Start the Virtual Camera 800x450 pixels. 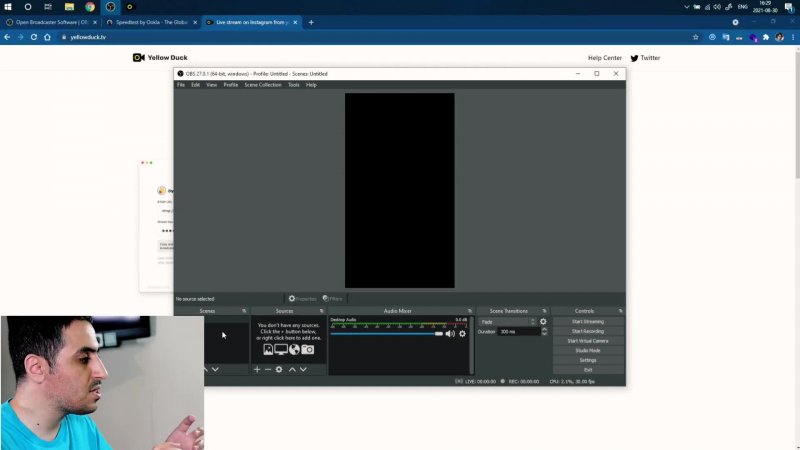point(588,341)
